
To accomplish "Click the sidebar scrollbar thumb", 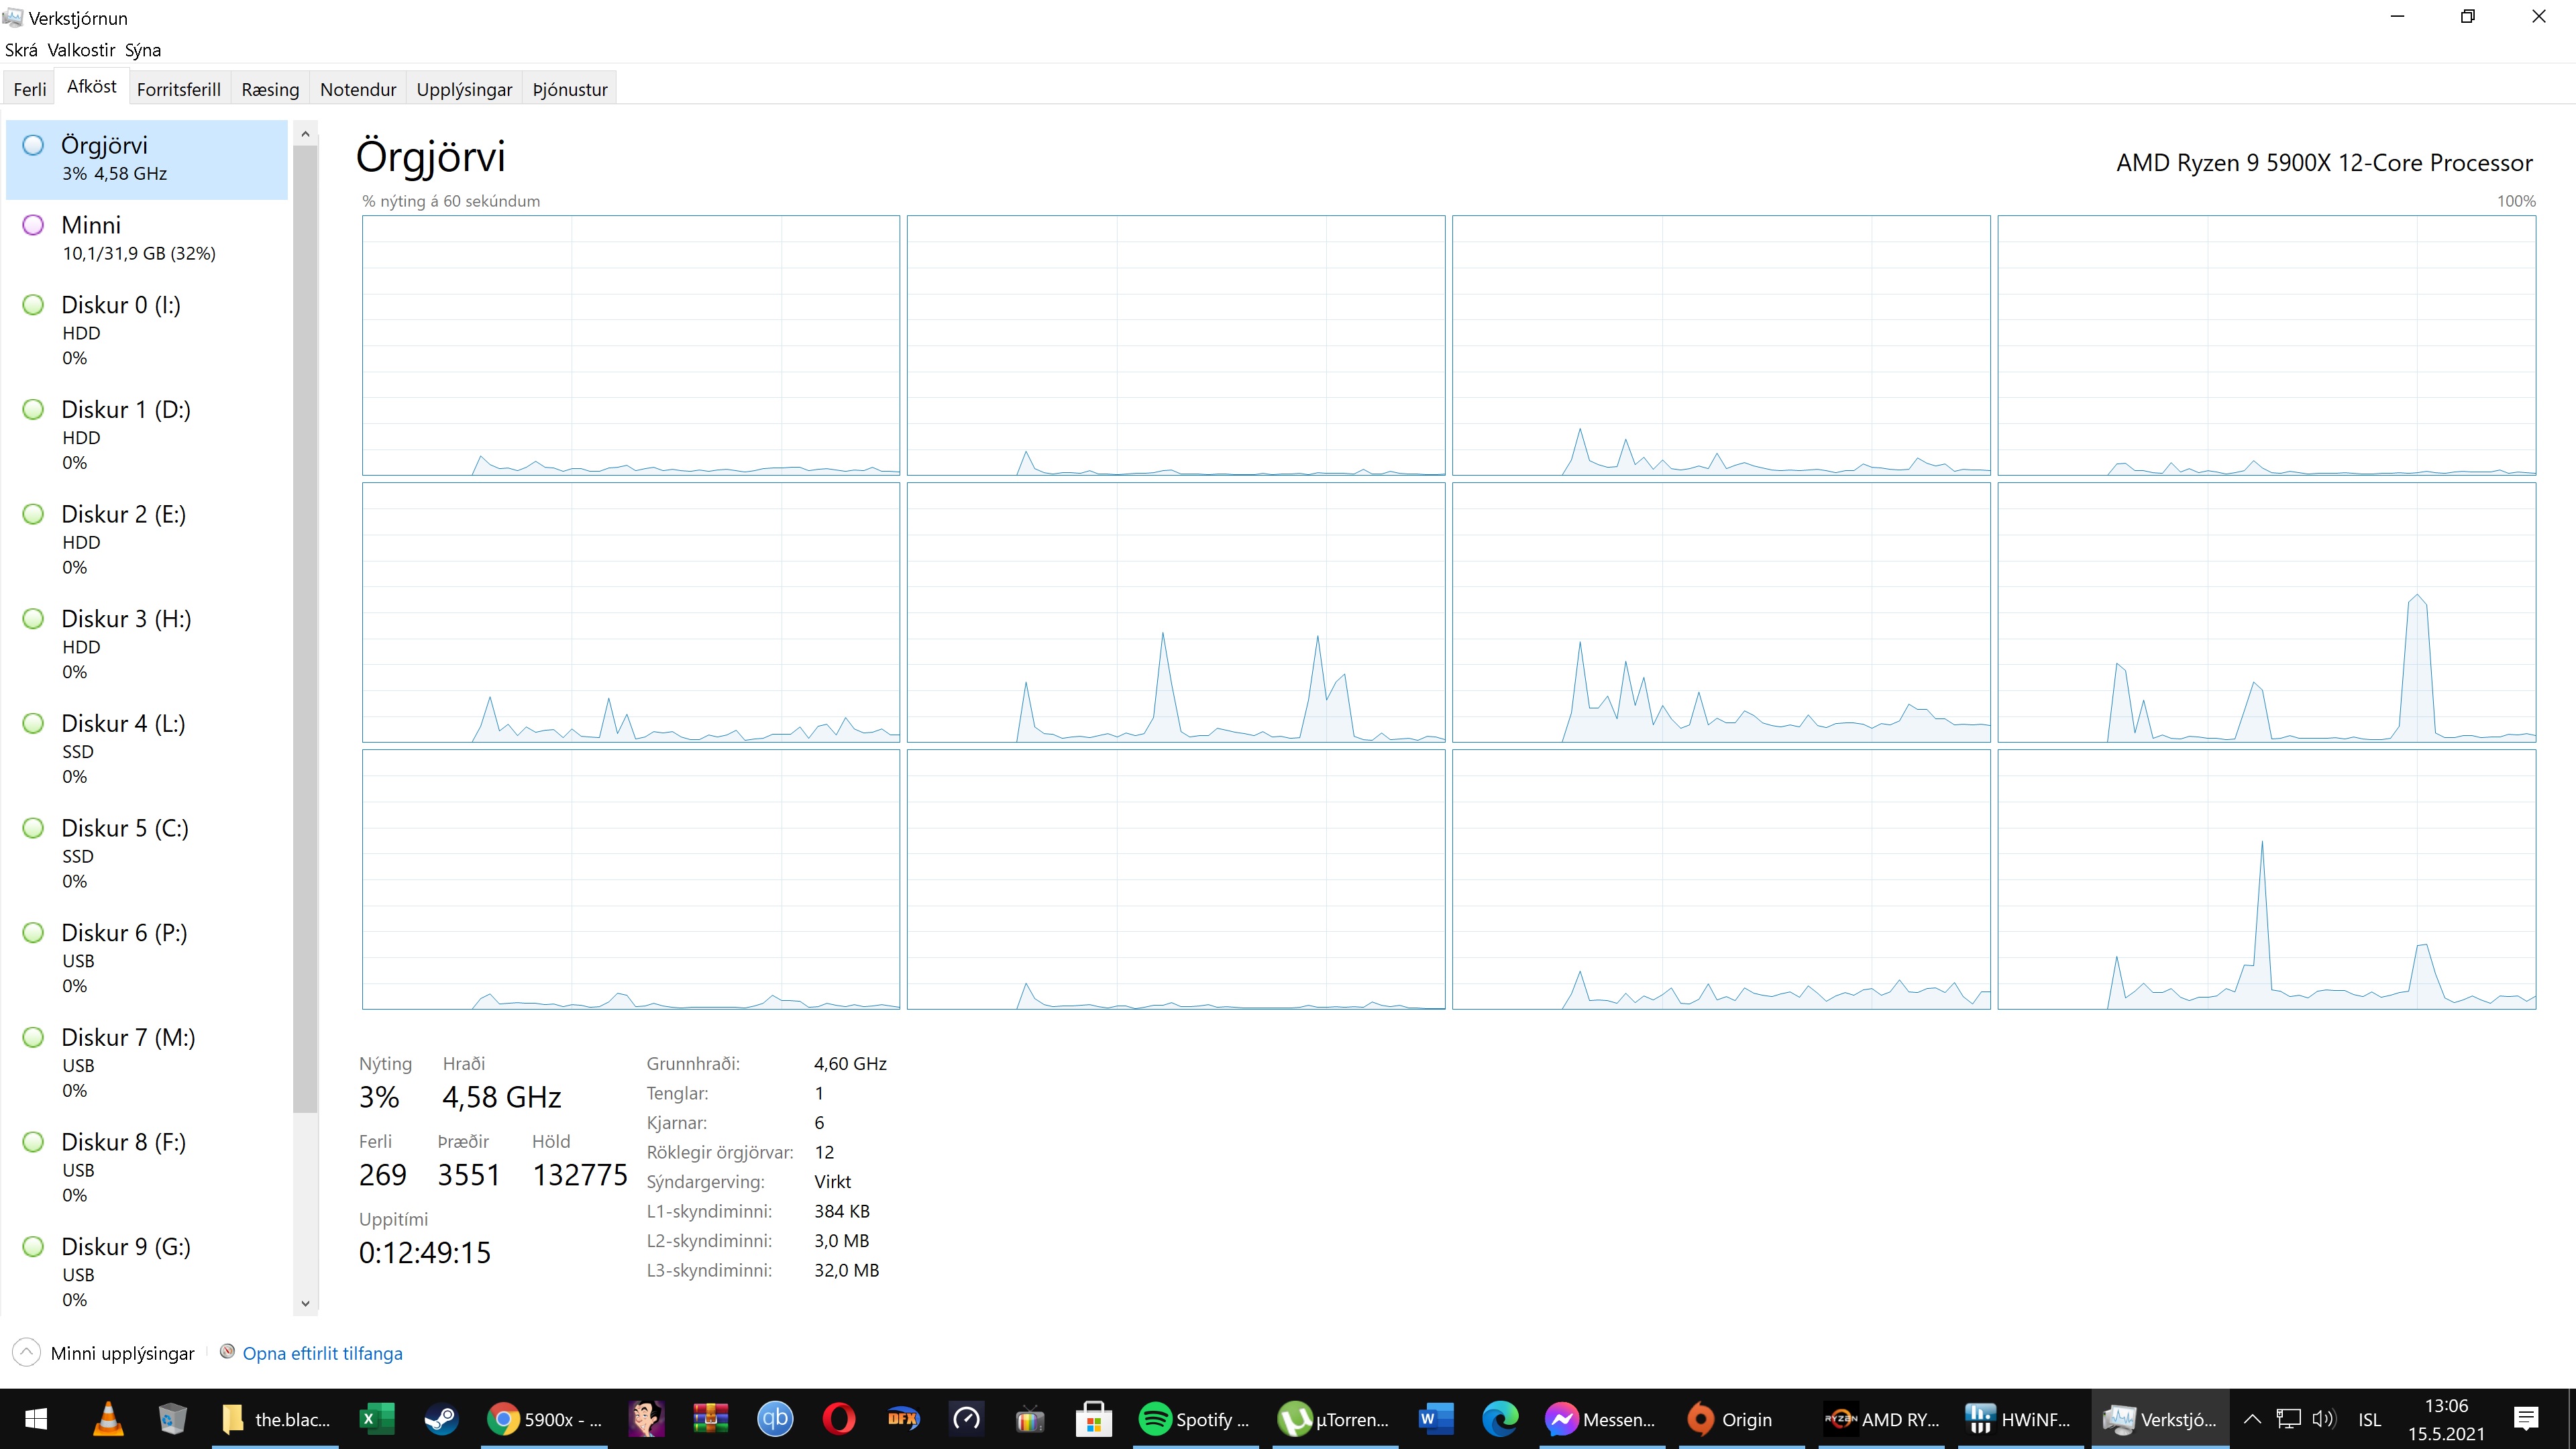I will [x=305, y=630].
